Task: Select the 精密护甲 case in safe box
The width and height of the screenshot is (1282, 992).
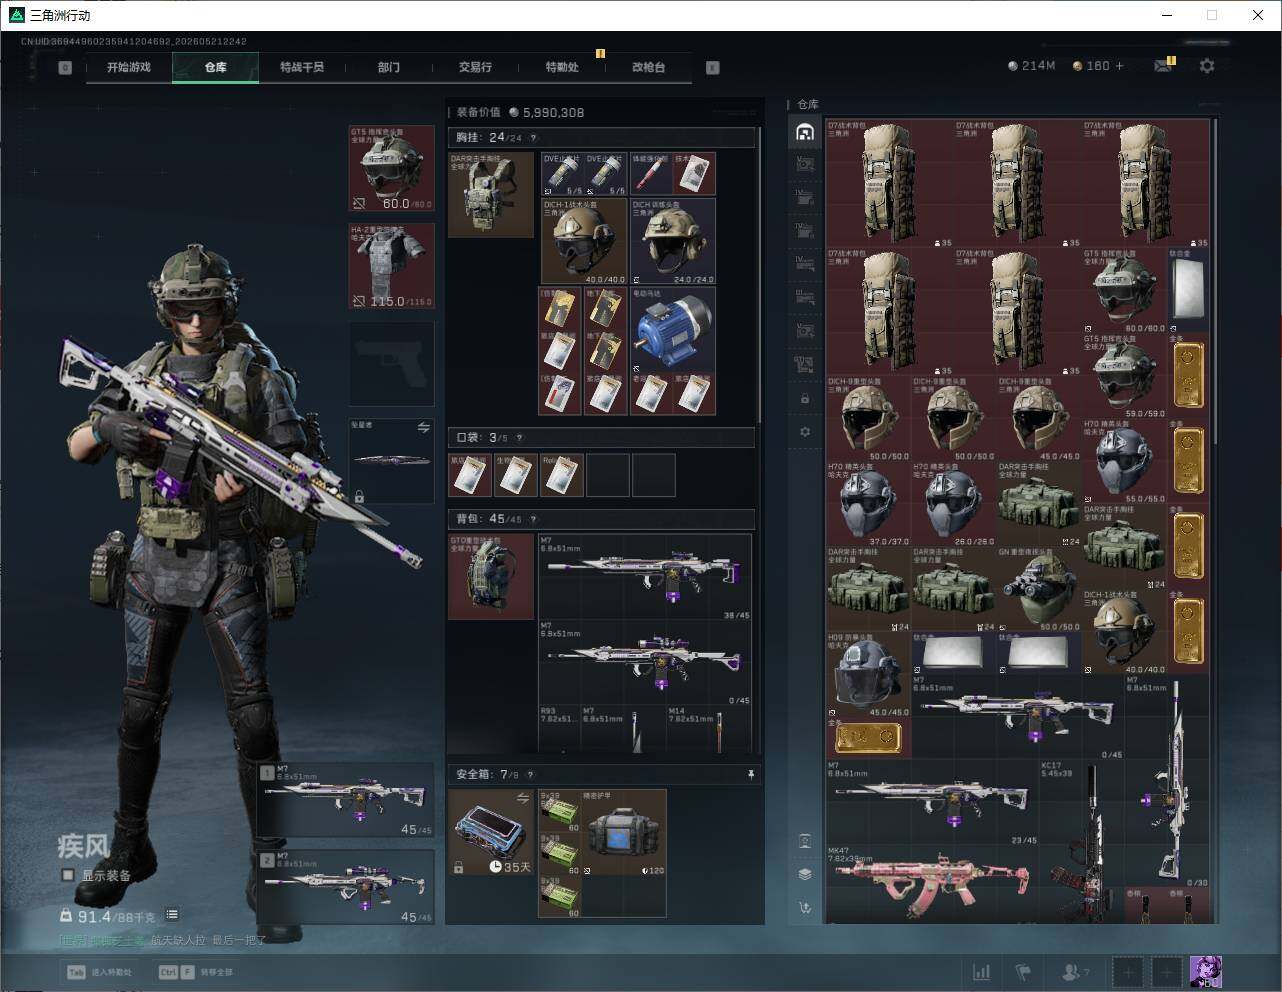Action: 624,832
